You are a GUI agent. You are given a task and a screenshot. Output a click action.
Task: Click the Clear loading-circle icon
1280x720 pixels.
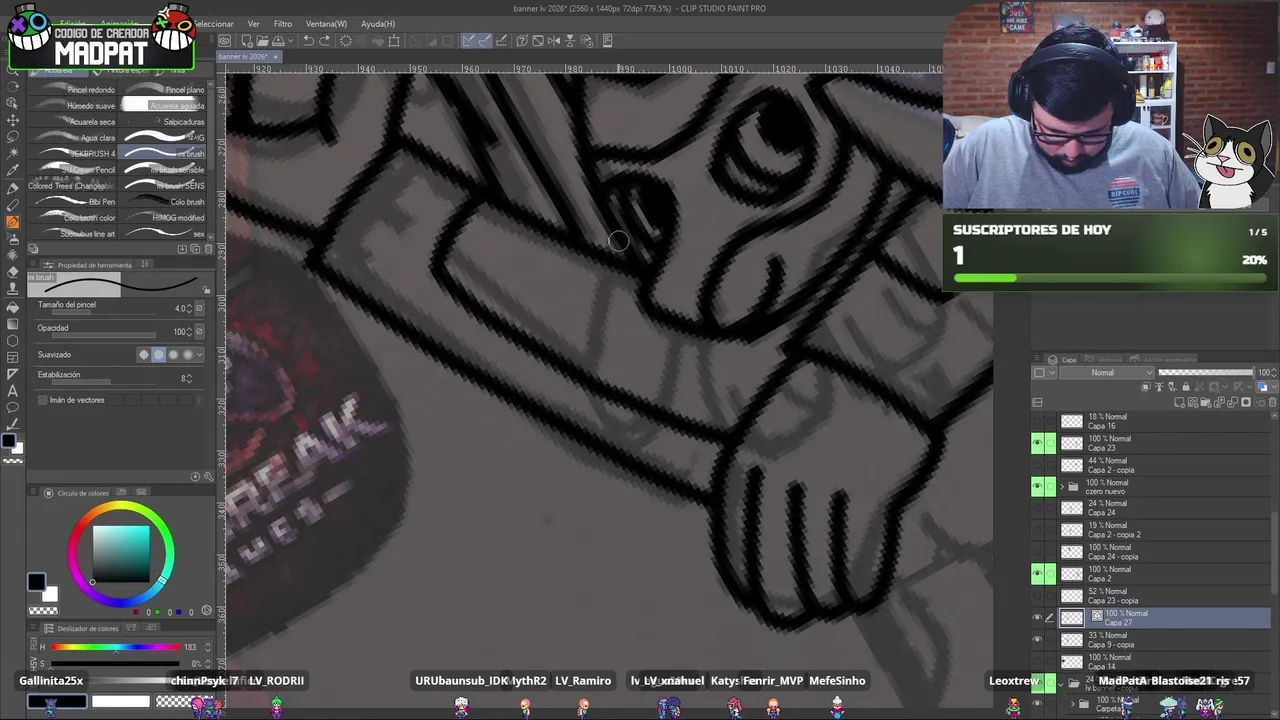coord(345,41)
